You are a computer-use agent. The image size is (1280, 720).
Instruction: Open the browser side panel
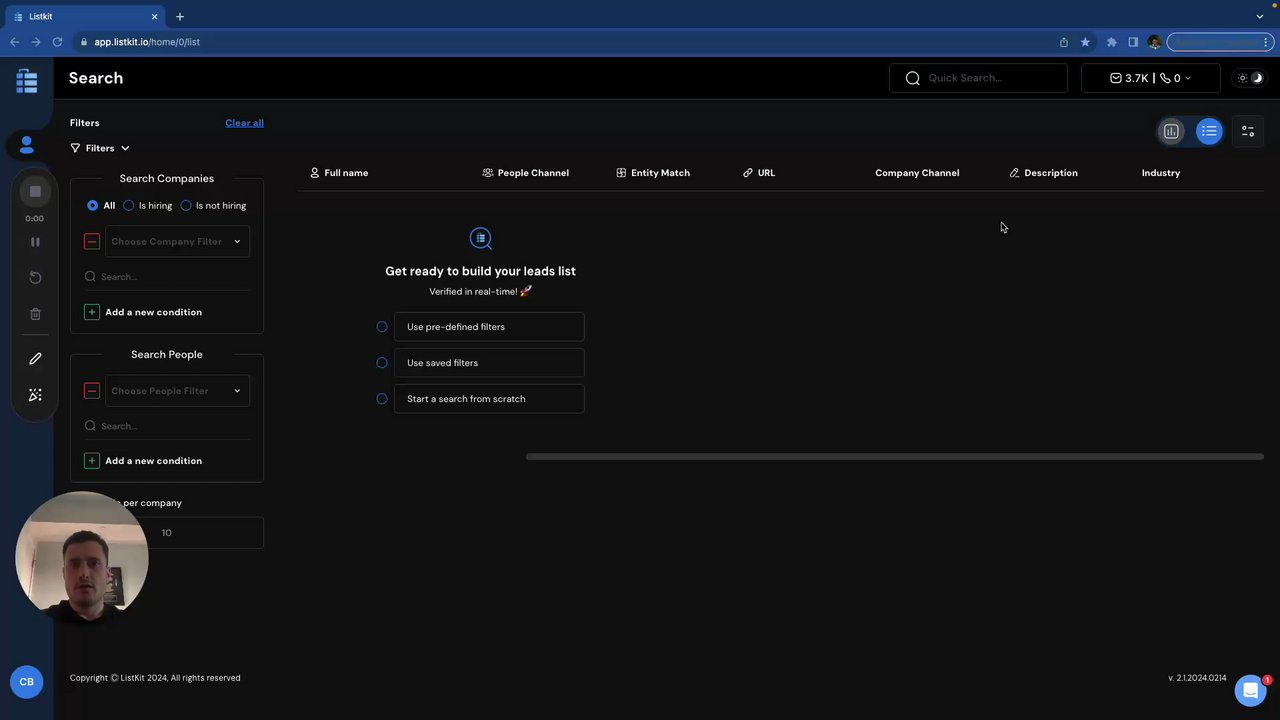pos(1133,42)
